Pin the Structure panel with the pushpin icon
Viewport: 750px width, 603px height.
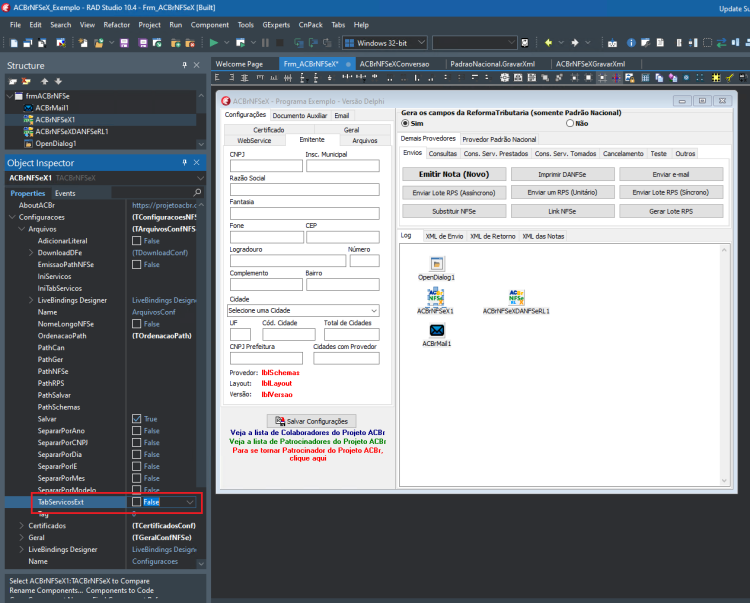185,65
